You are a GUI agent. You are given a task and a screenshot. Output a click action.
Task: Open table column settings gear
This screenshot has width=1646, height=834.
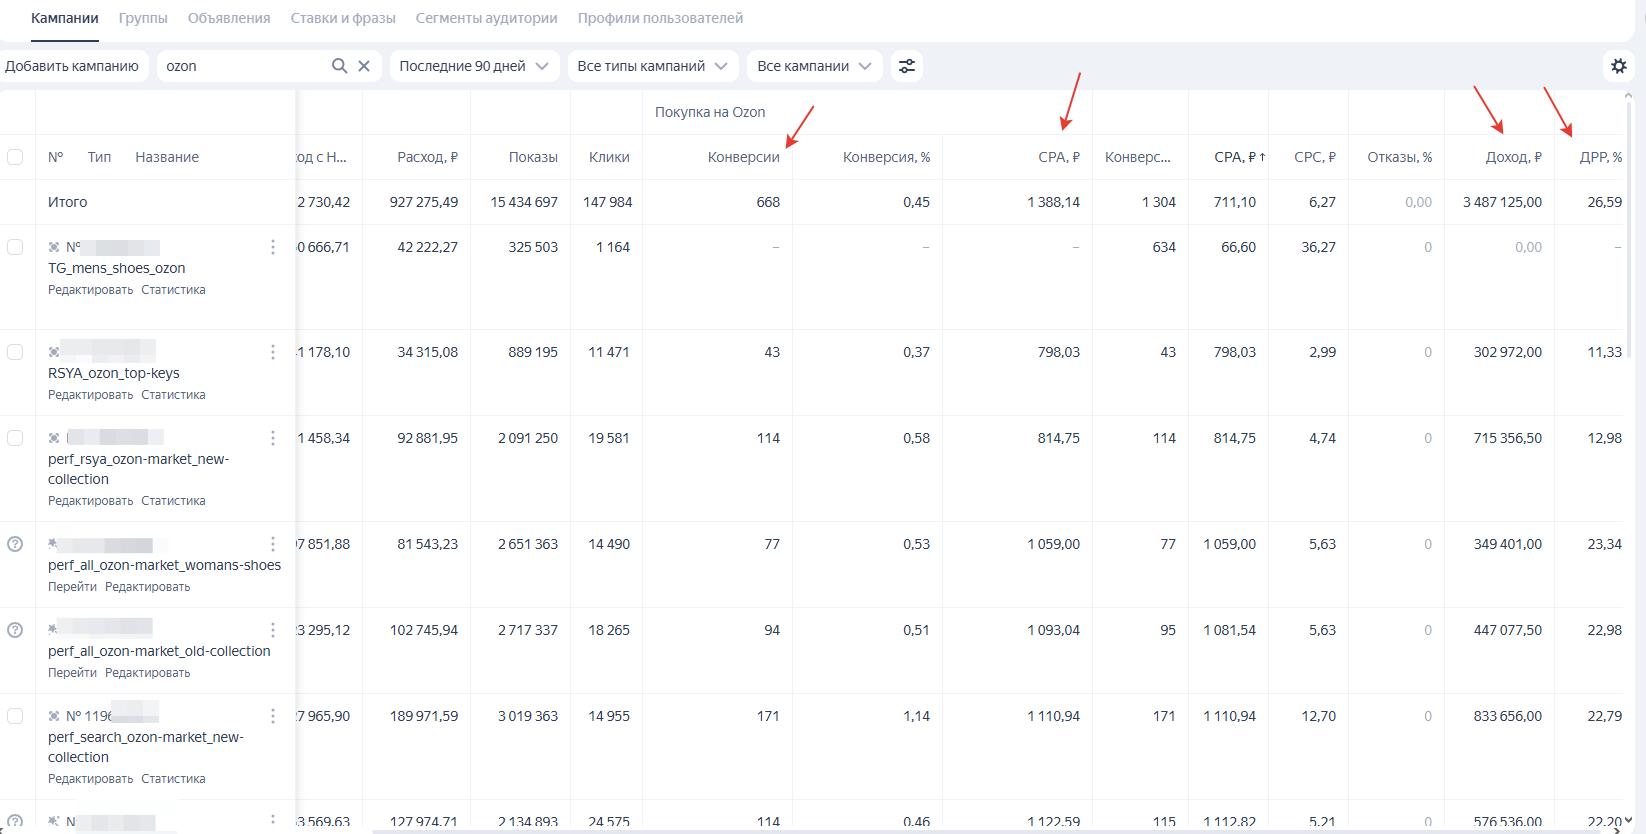tap(1619, 66)
